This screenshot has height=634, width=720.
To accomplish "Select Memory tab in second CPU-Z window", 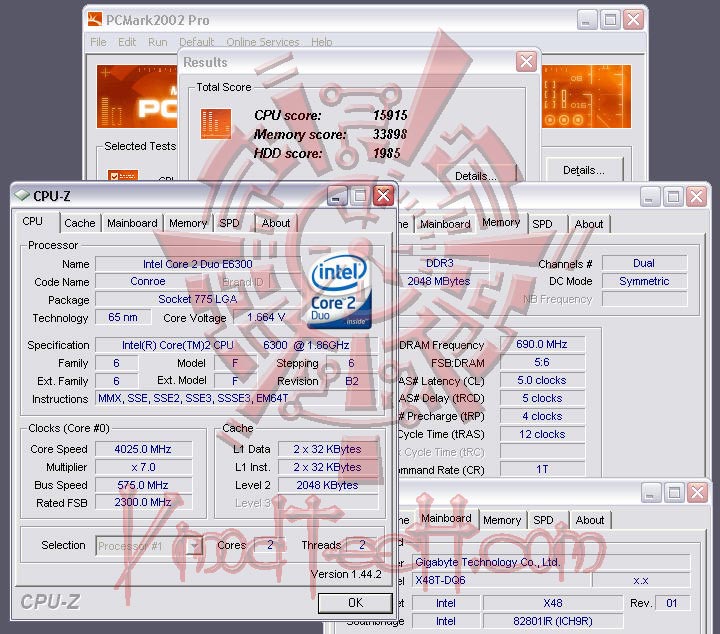I will point(501,223).
